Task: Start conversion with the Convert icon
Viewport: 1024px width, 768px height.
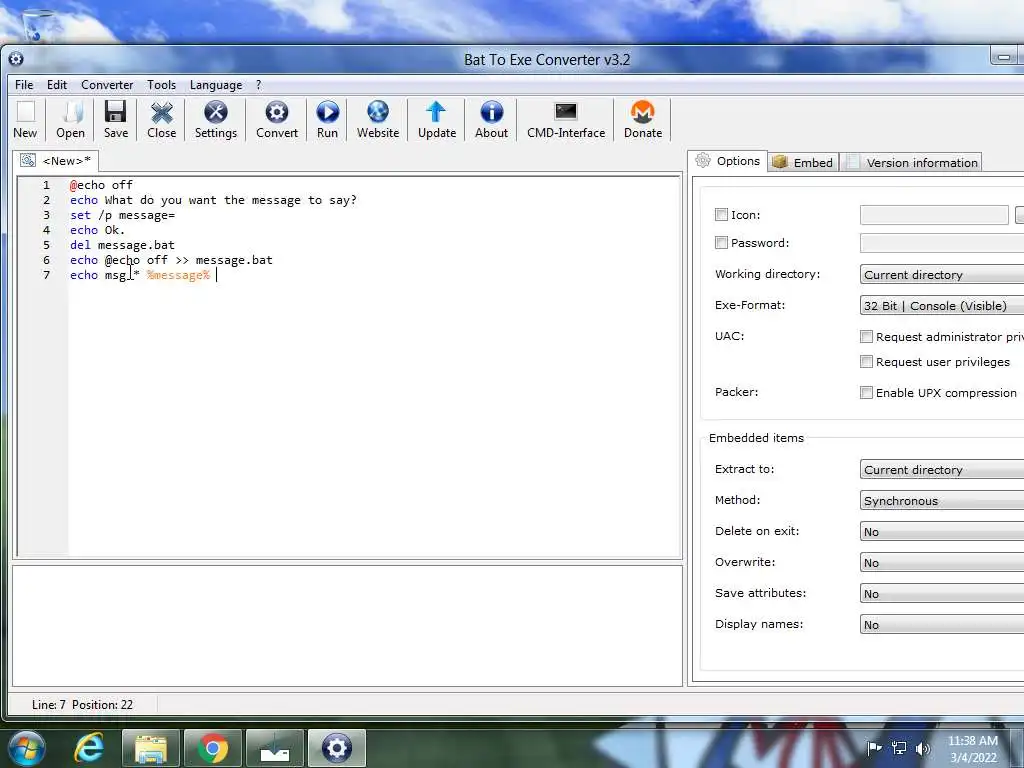Action: point(277,120)
